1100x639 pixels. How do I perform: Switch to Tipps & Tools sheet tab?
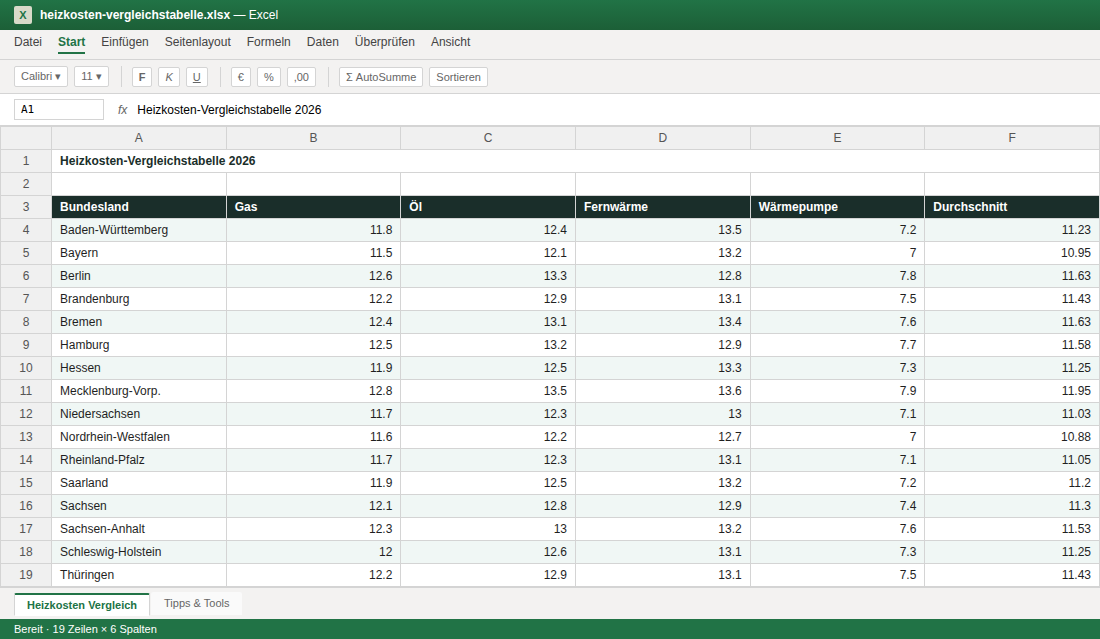point(196,603)
